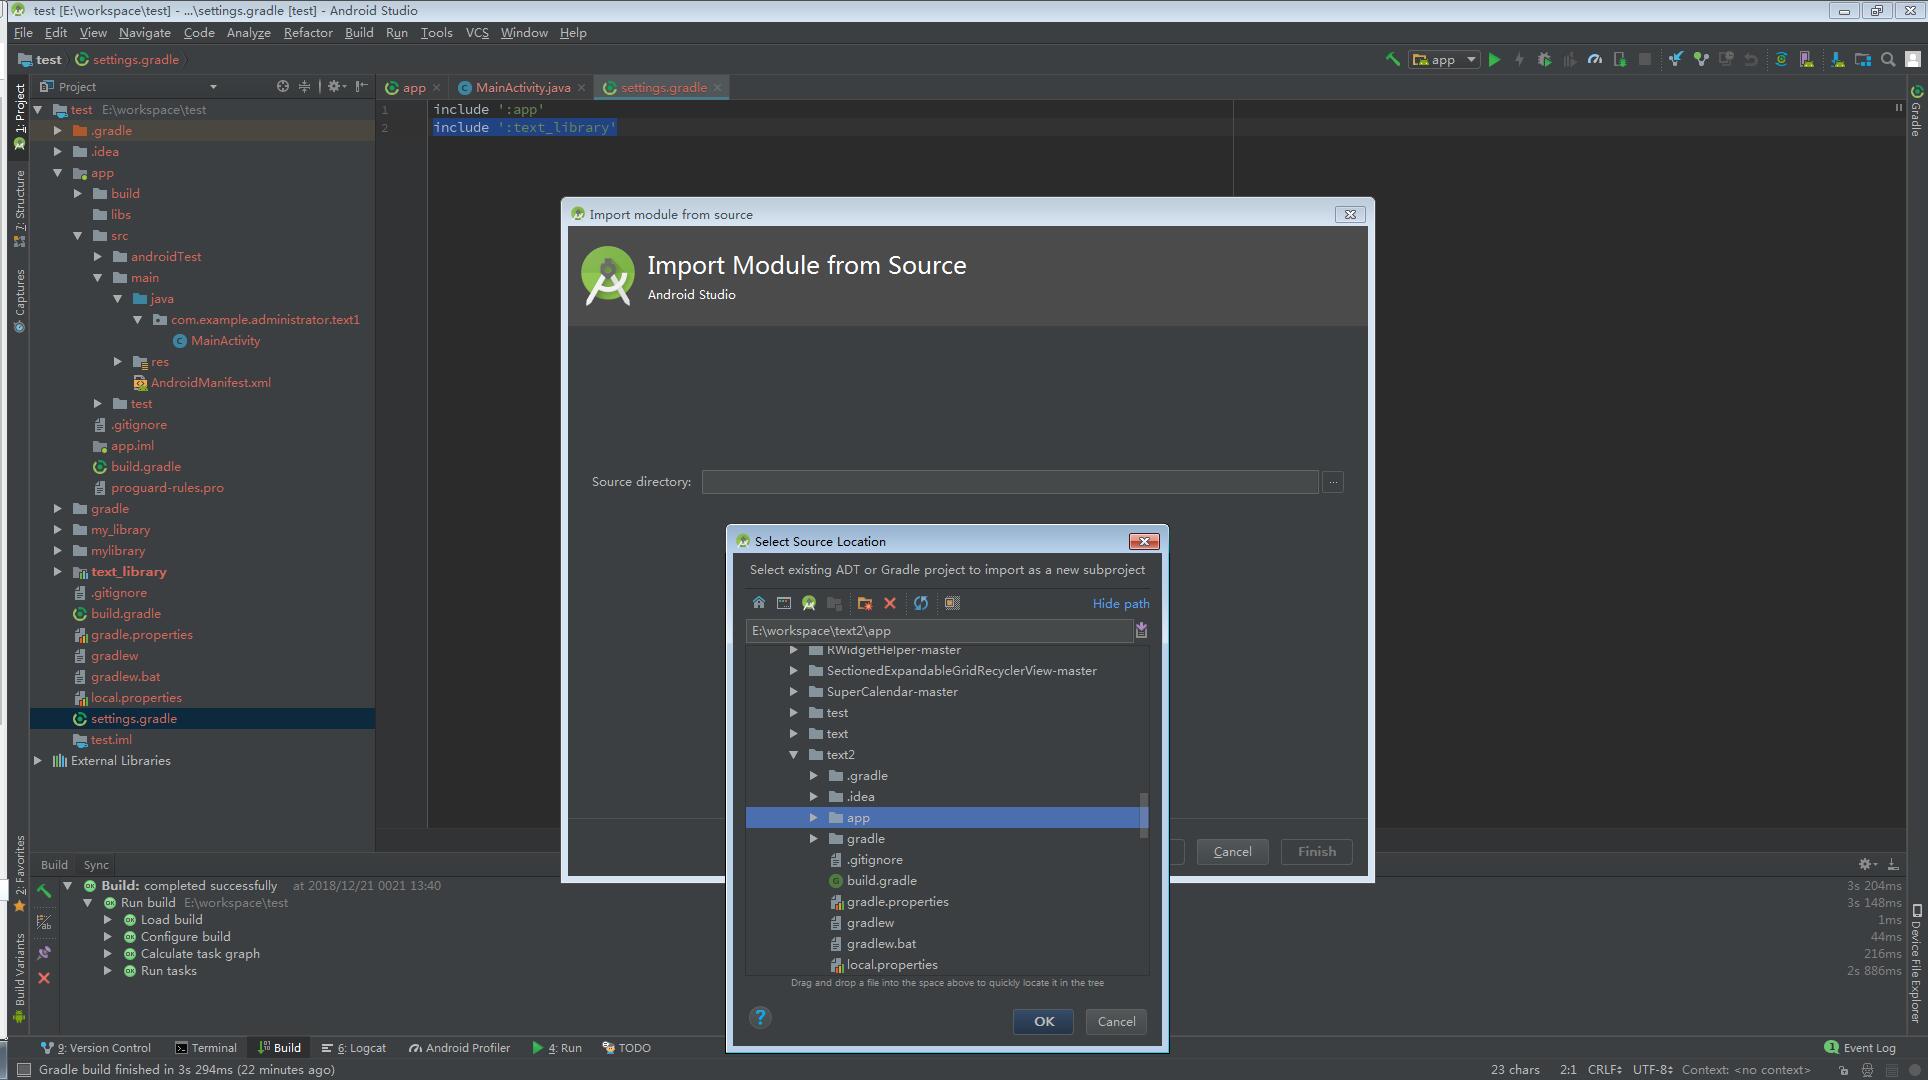Click the red Delete icon in chooser toolbar
The width and height of the screenshot is (1928, 1080).
coord(890,603)
